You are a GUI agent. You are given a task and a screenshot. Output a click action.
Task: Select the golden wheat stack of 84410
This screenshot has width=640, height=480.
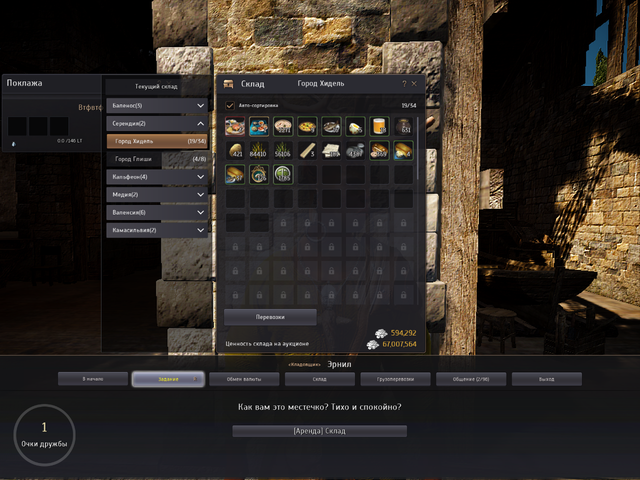[x=259, y=150]
